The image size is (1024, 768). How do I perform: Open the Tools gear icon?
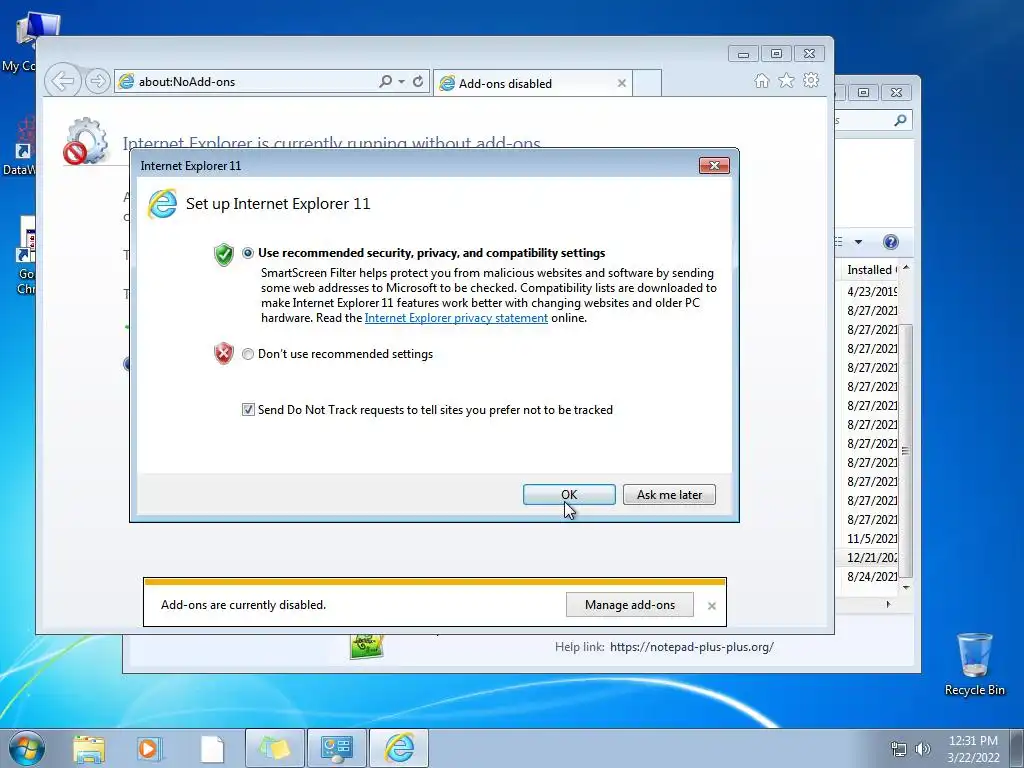811,80
